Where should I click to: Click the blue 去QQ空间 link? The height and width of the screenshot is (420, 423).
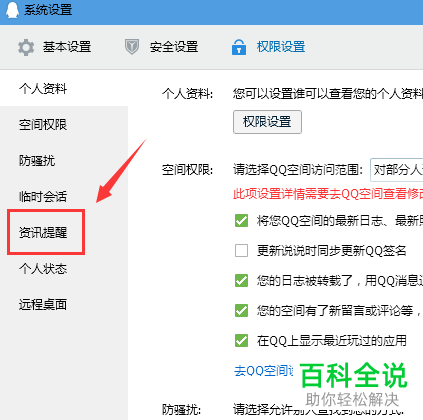(x=264, y=371)
